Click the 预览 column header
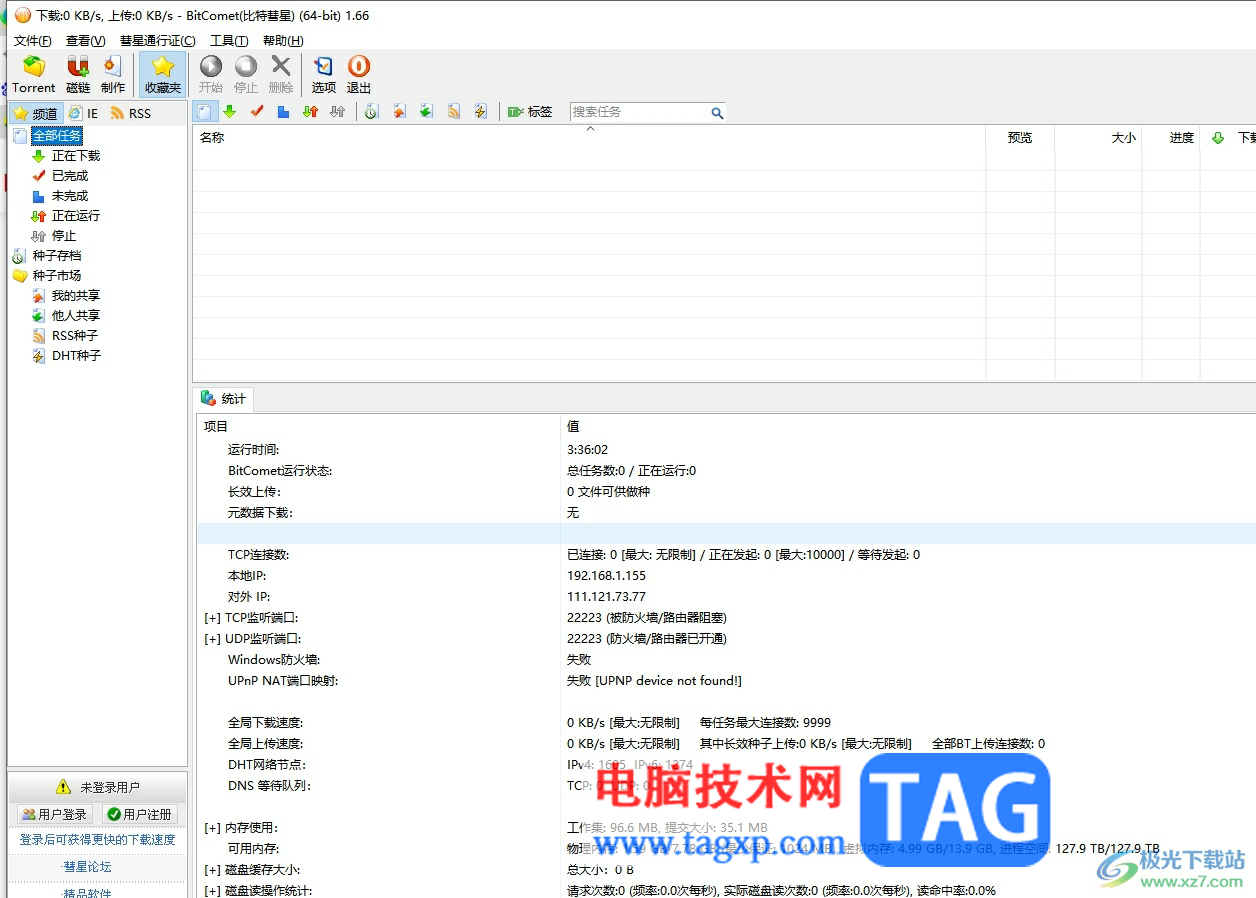The image size is (1256, 898). 1020,138
